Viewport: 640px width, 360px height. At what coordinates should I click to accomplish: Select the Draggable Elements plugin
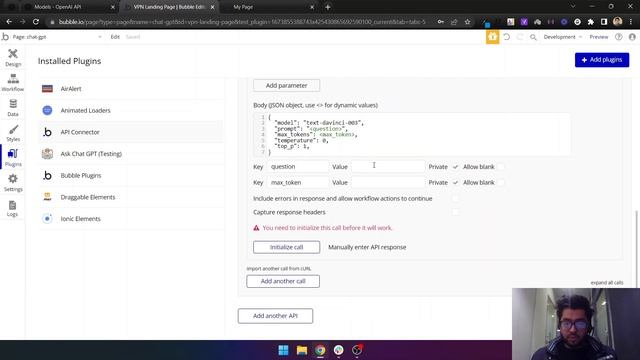[x=131, y=197]
